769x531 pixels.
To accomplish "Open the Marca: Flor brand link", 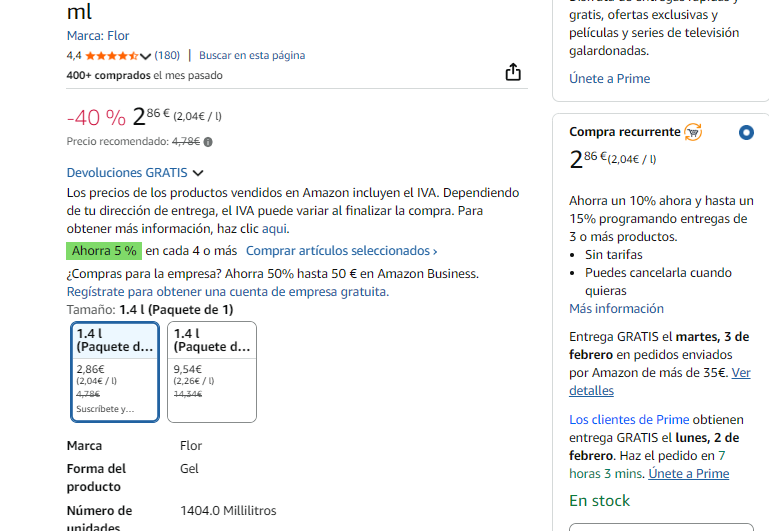I will tap(98, 36).
